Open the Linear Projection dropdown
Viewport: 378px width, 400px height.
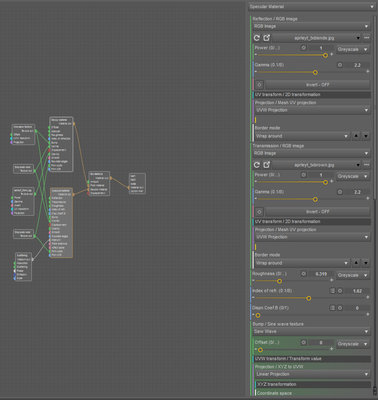312,374
